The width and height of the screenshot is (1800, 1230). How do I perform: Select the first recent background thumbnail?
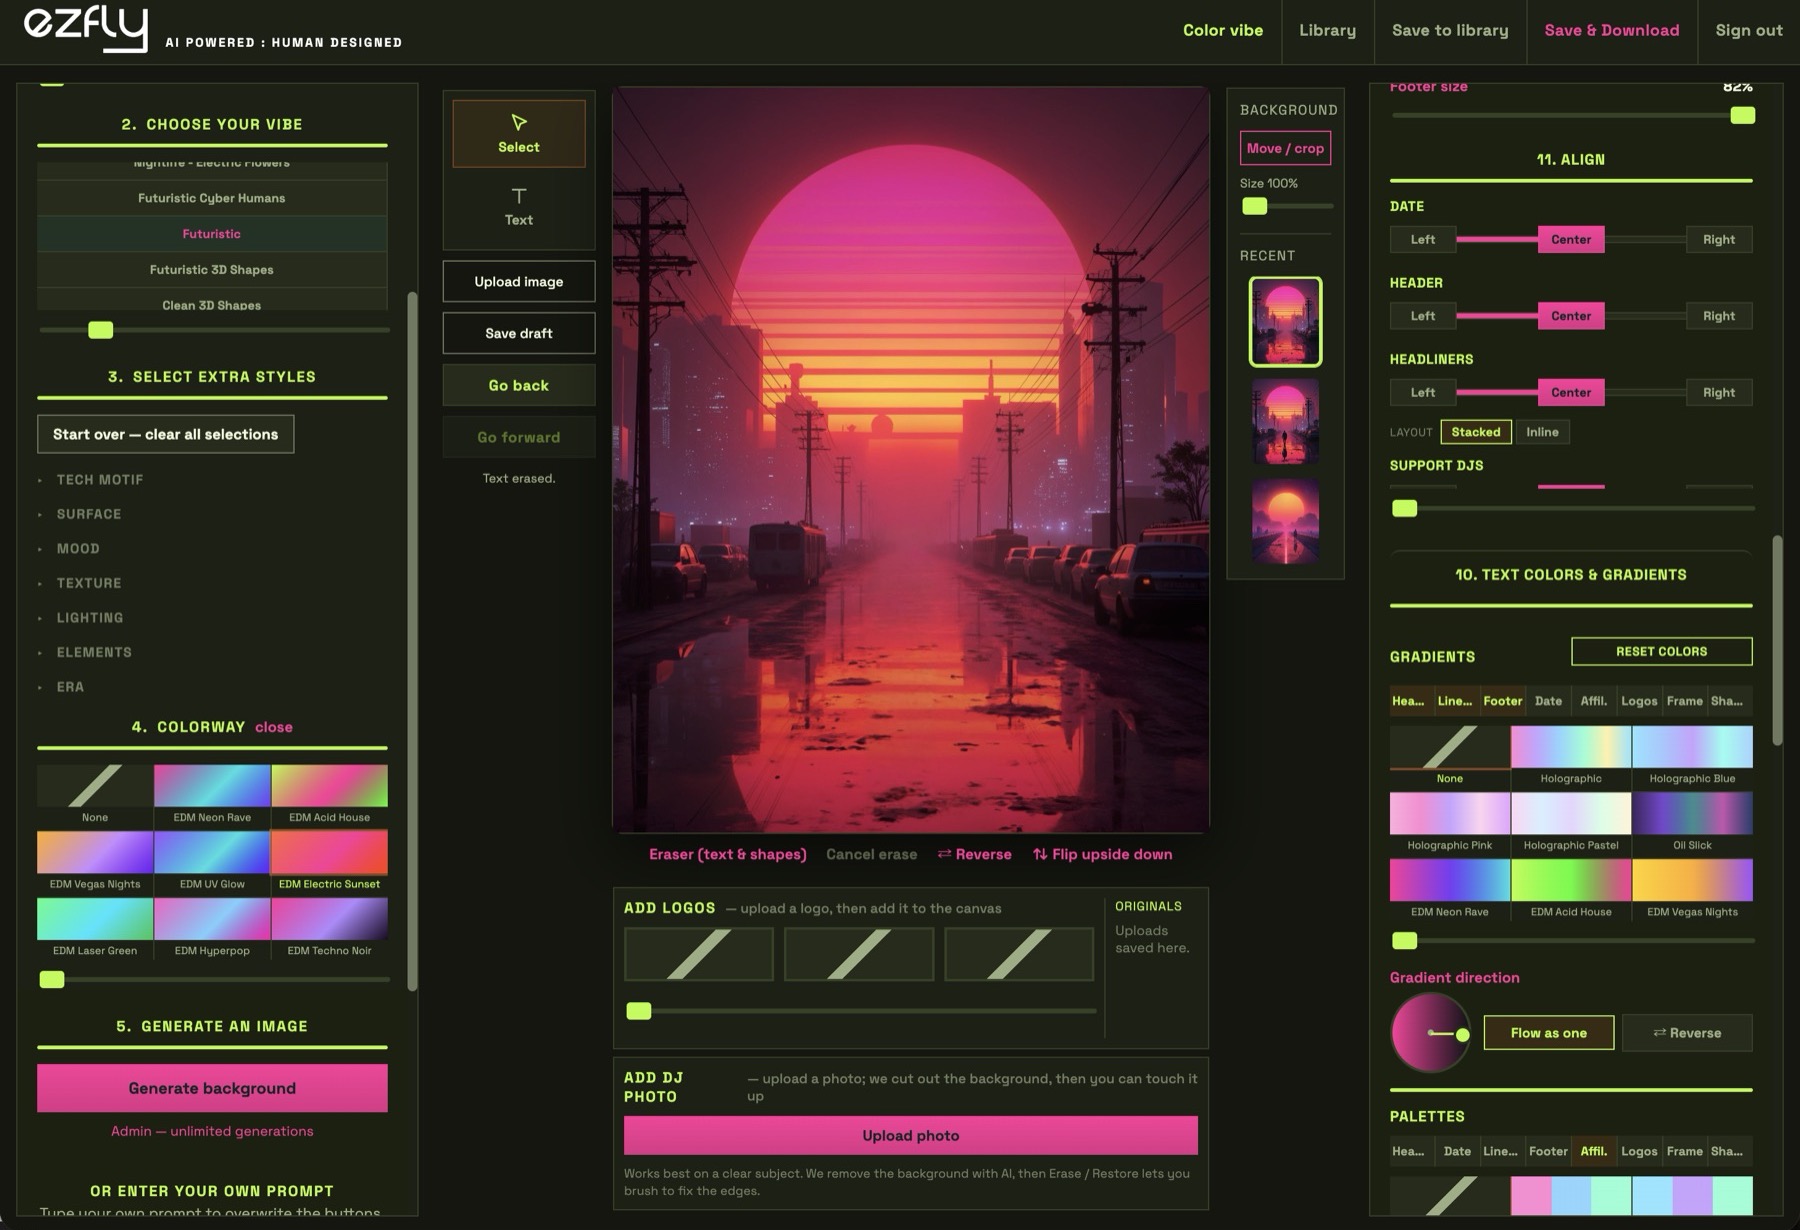tap(1285, 322)
